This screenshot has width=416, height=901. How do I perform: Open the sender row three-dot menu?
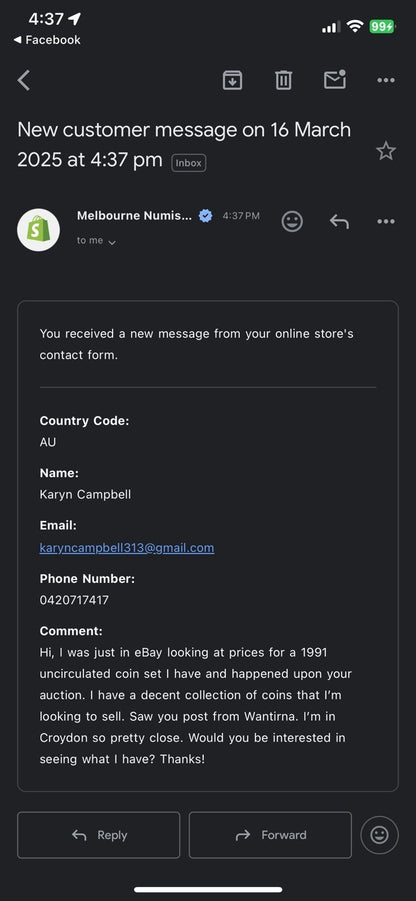pos(386,221)
